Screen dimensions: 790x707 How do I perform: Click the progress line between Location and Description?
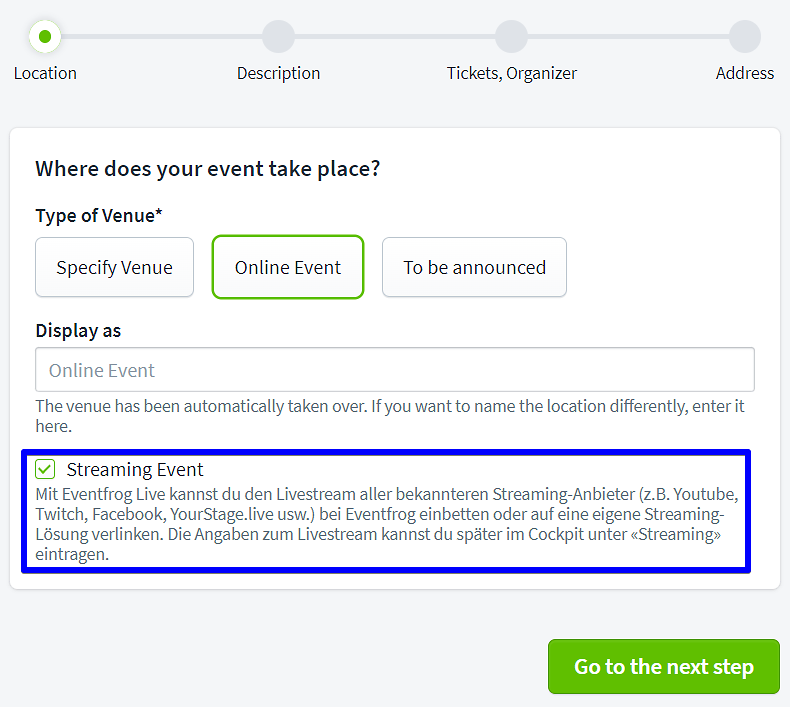[160, 37]
